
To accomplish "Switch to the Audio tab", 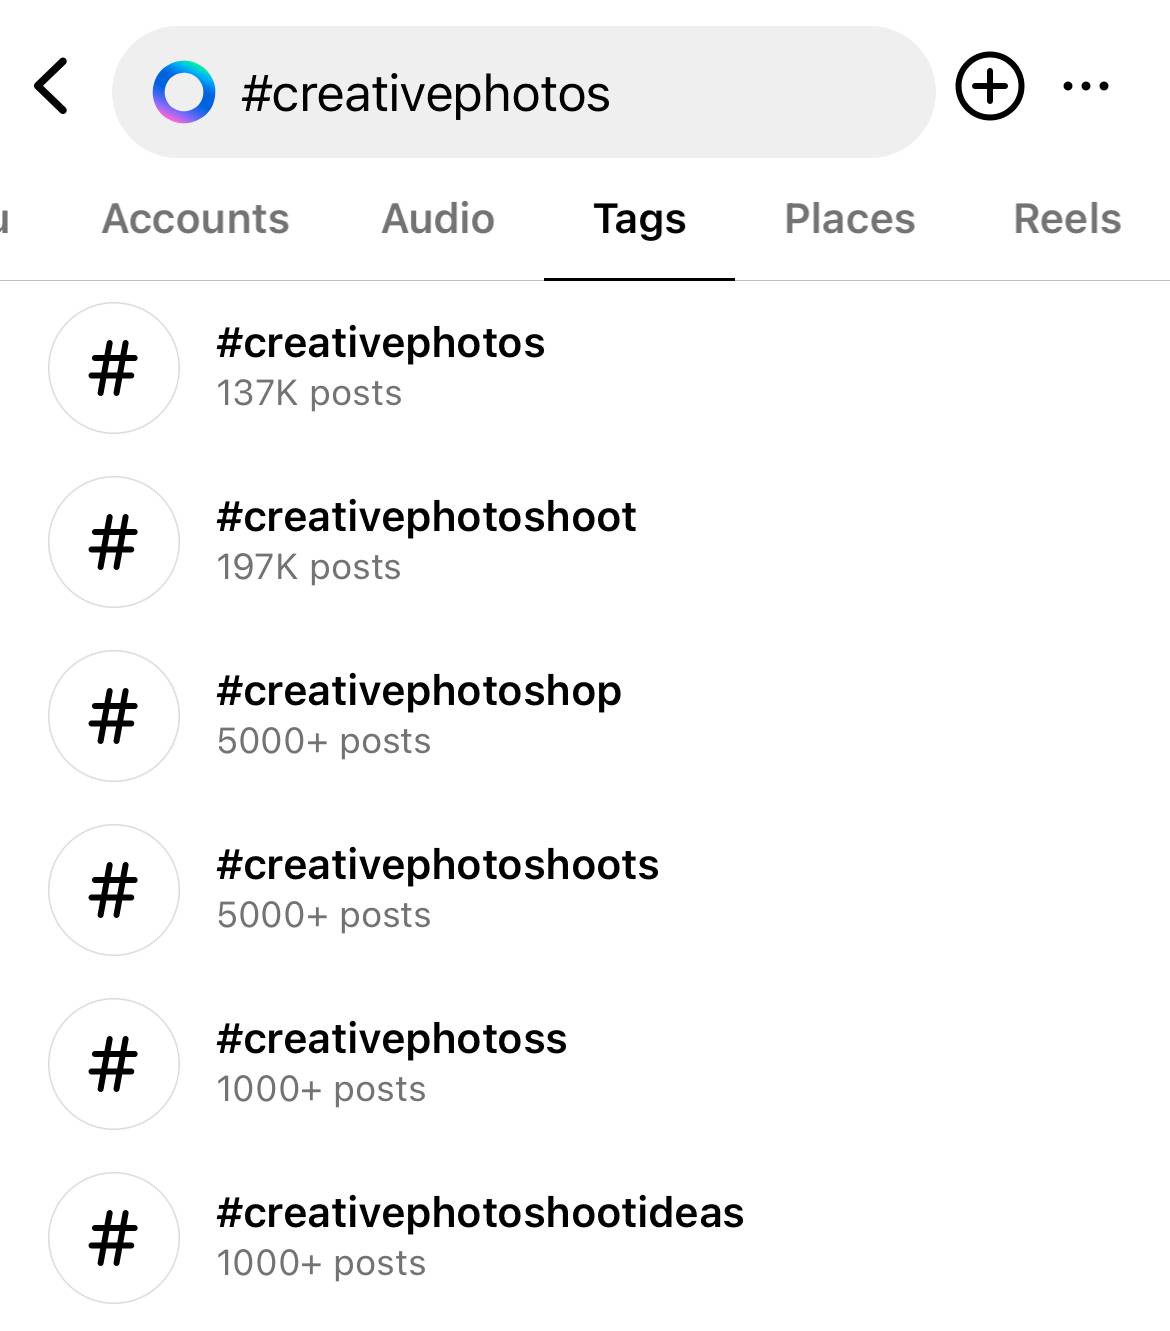I will [x=438, y=219].
